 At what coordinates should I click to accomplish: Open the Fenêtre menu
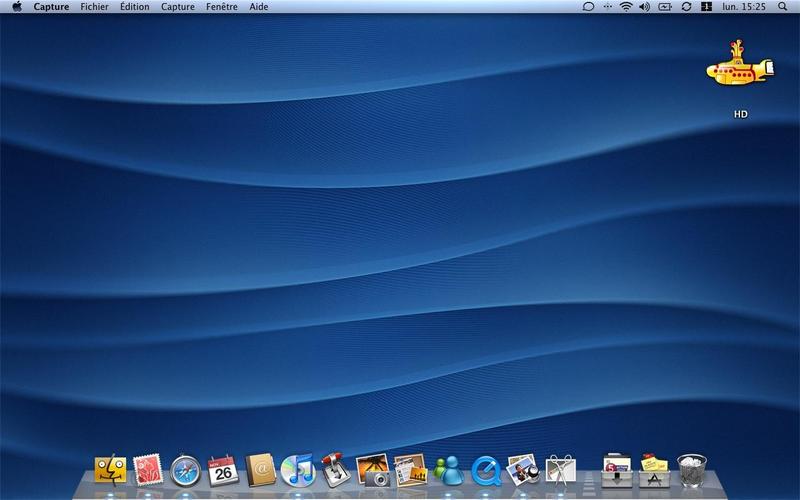[x=221, y=7]
